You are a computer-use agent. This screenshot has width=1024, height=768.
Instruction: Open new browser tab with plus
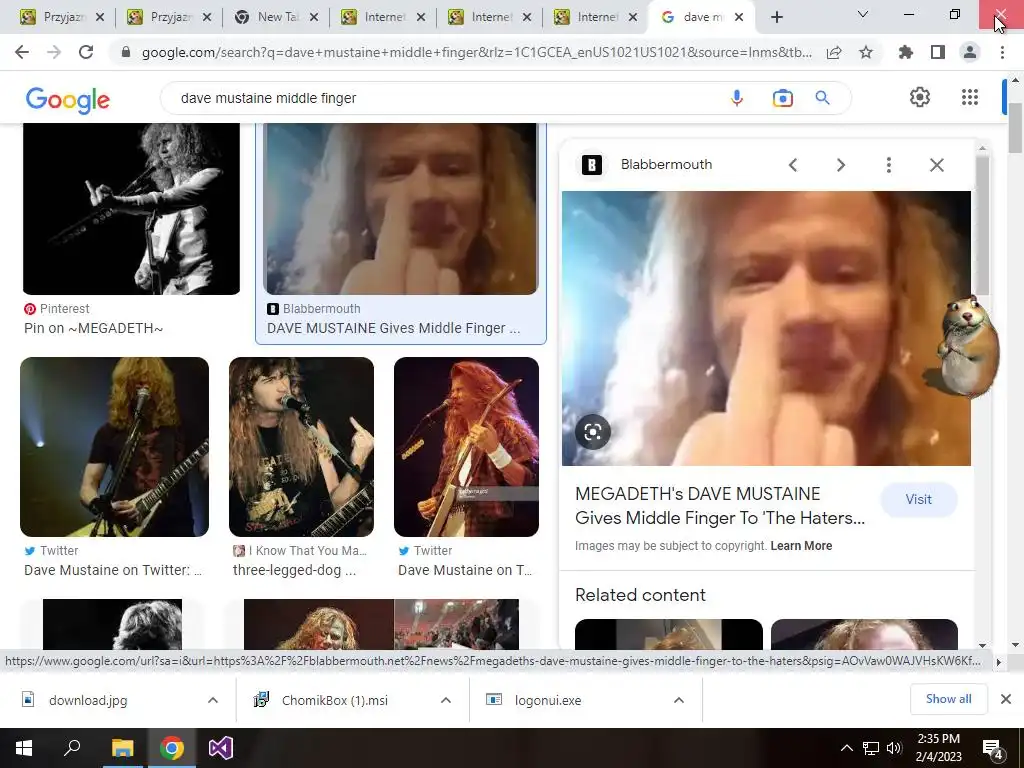[776, 18]
